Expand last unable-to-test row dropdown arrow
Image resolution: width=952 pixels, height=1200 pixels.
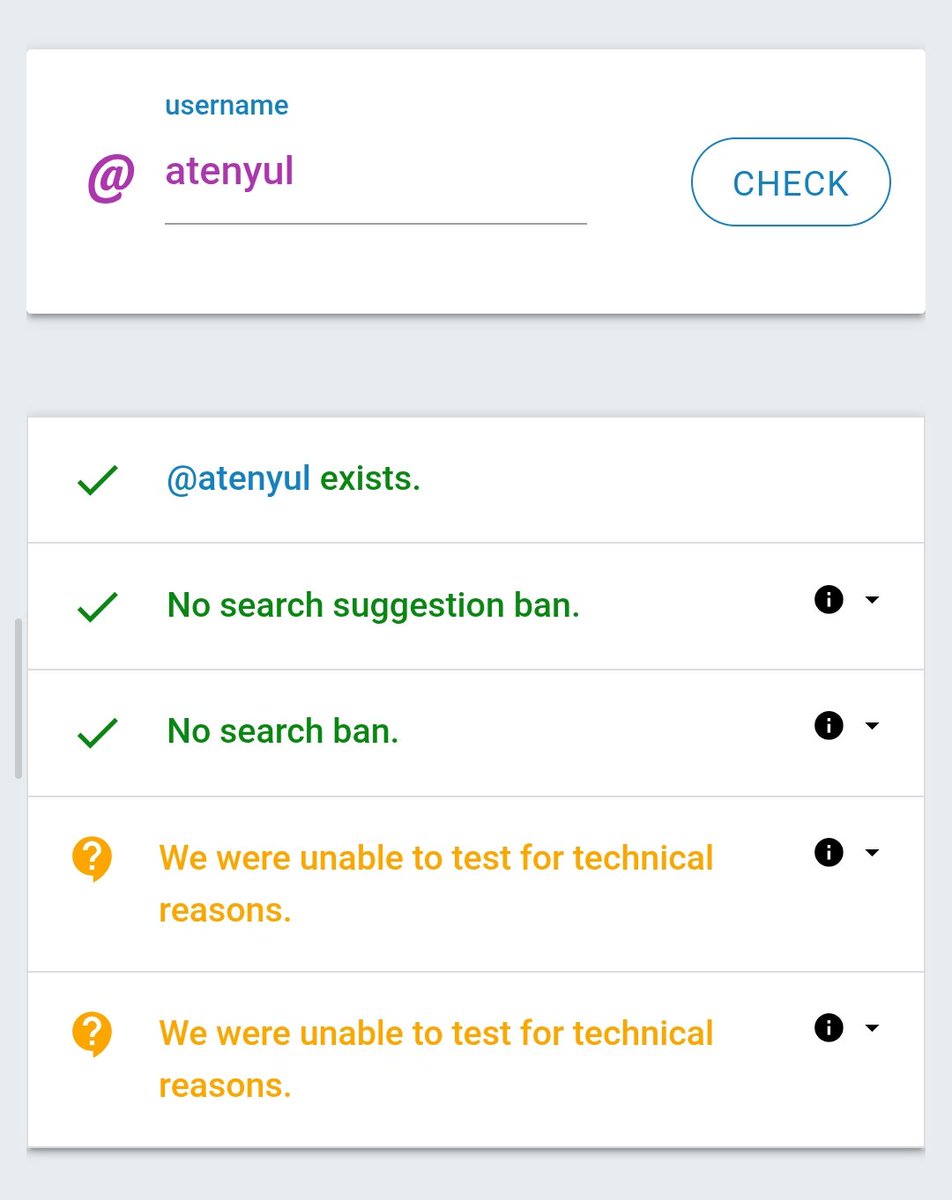872,1028
